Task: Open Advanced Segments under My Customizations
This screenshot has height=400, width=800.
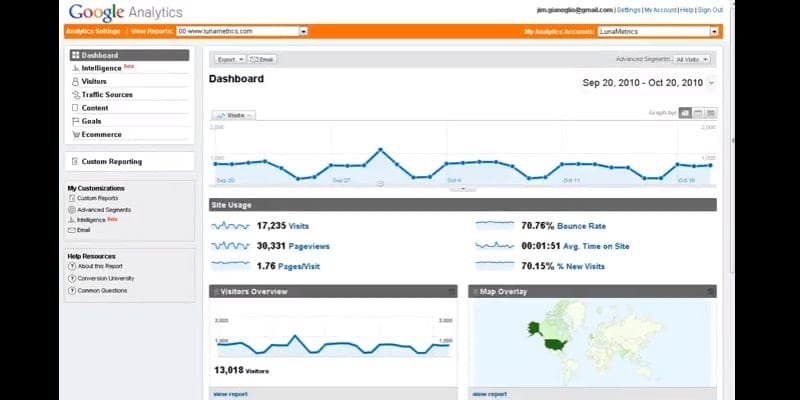Action: coord(104,210)
